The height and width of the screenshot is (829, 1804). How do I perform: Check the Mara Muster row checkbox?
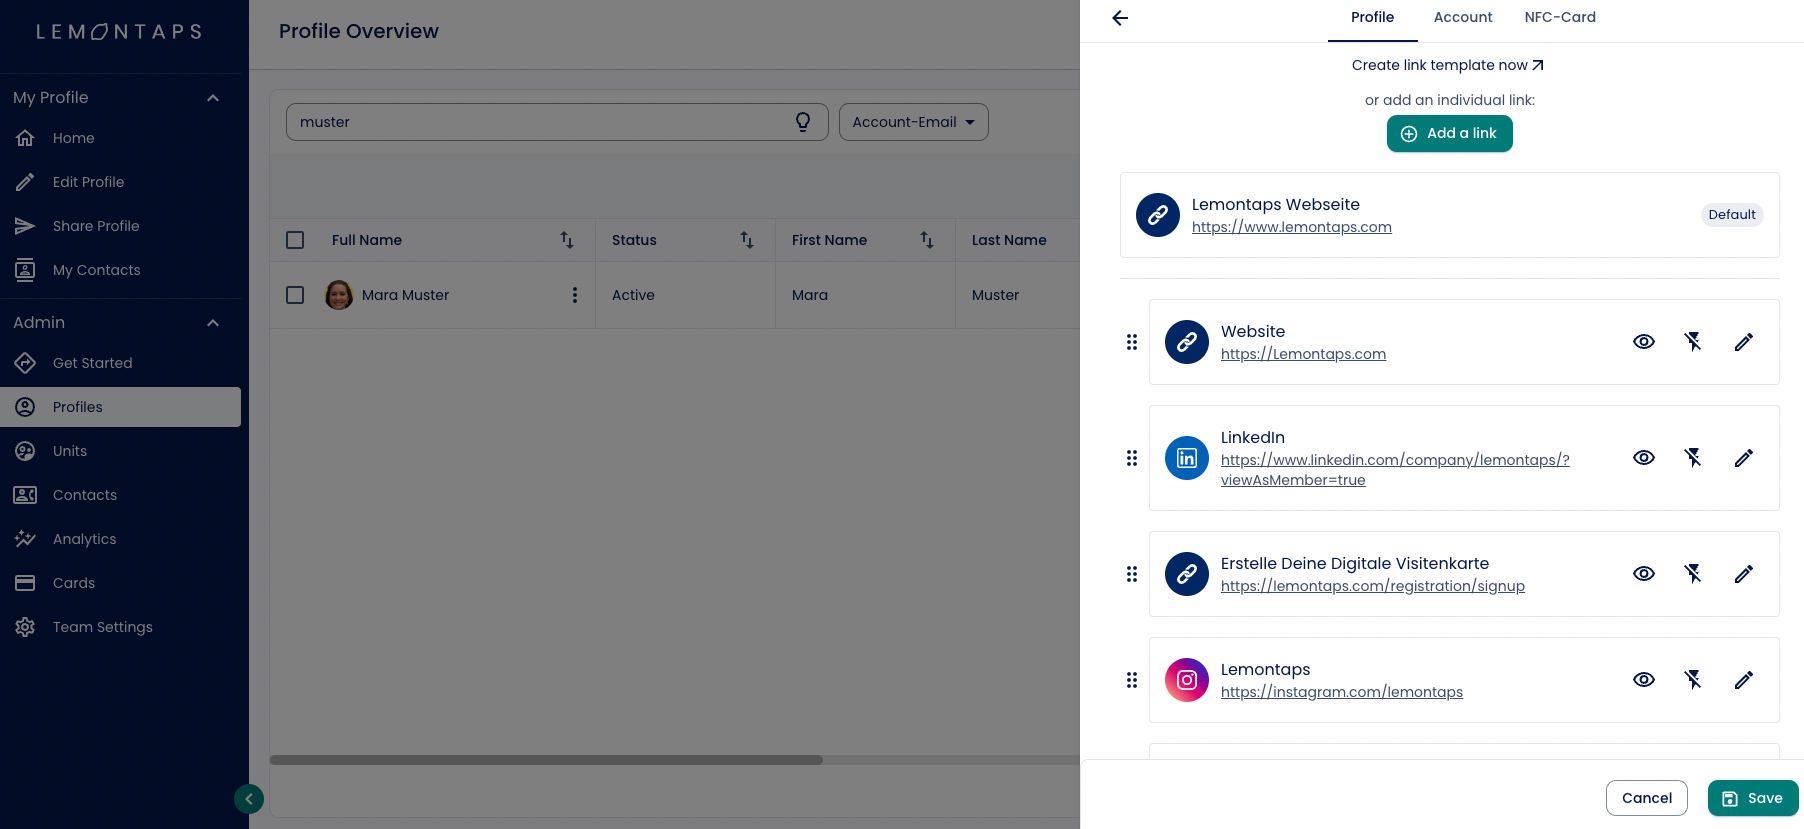[x=295, y=295]
